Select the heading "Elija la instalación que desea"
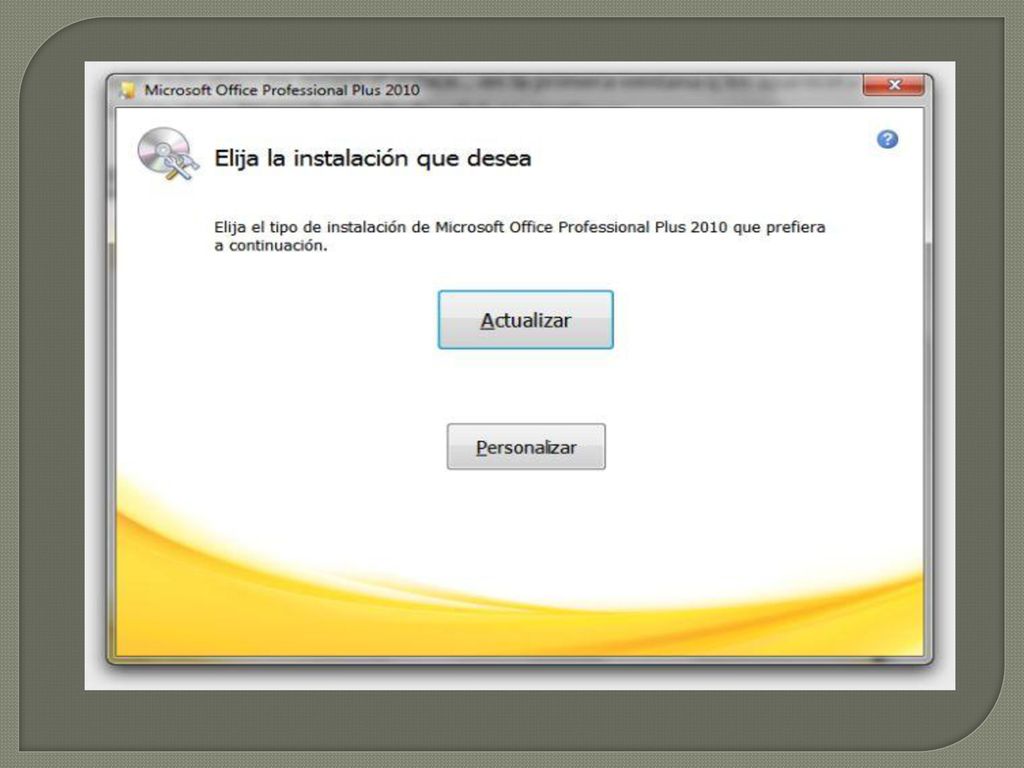1024x768 pixels. coord(372,159)
